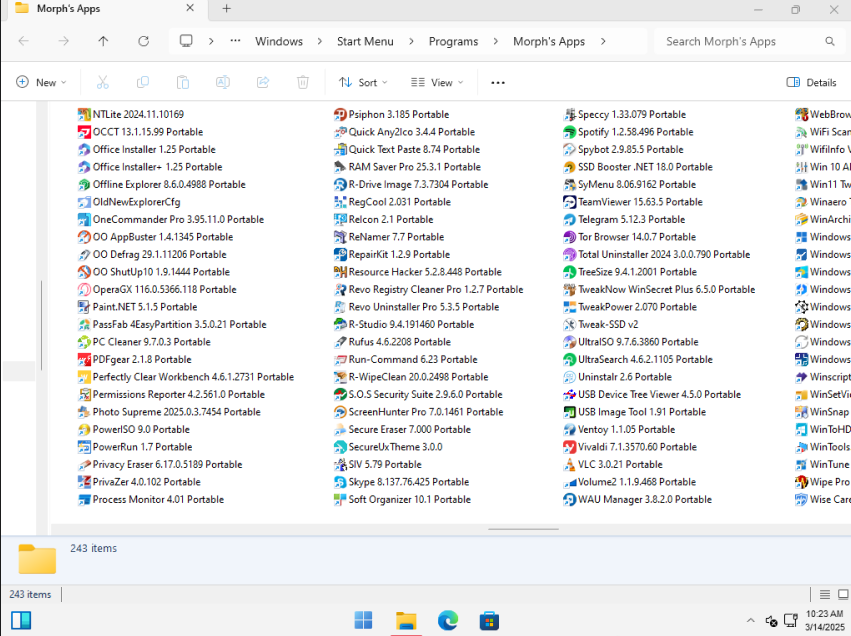Image resolution: width=851 pixels, height=636 pixels.
Task: Select the Psiphon 3.185 Portable icon
Action: (340, 115)
